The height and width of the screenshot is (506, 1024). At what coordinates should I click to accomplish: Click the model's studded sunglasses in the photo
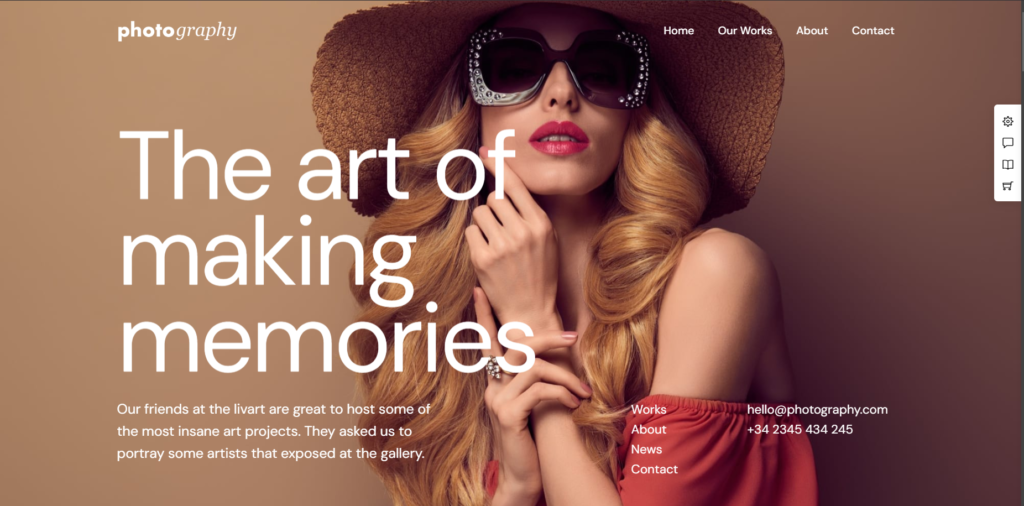pyautogui.click(x=558, y=69)
